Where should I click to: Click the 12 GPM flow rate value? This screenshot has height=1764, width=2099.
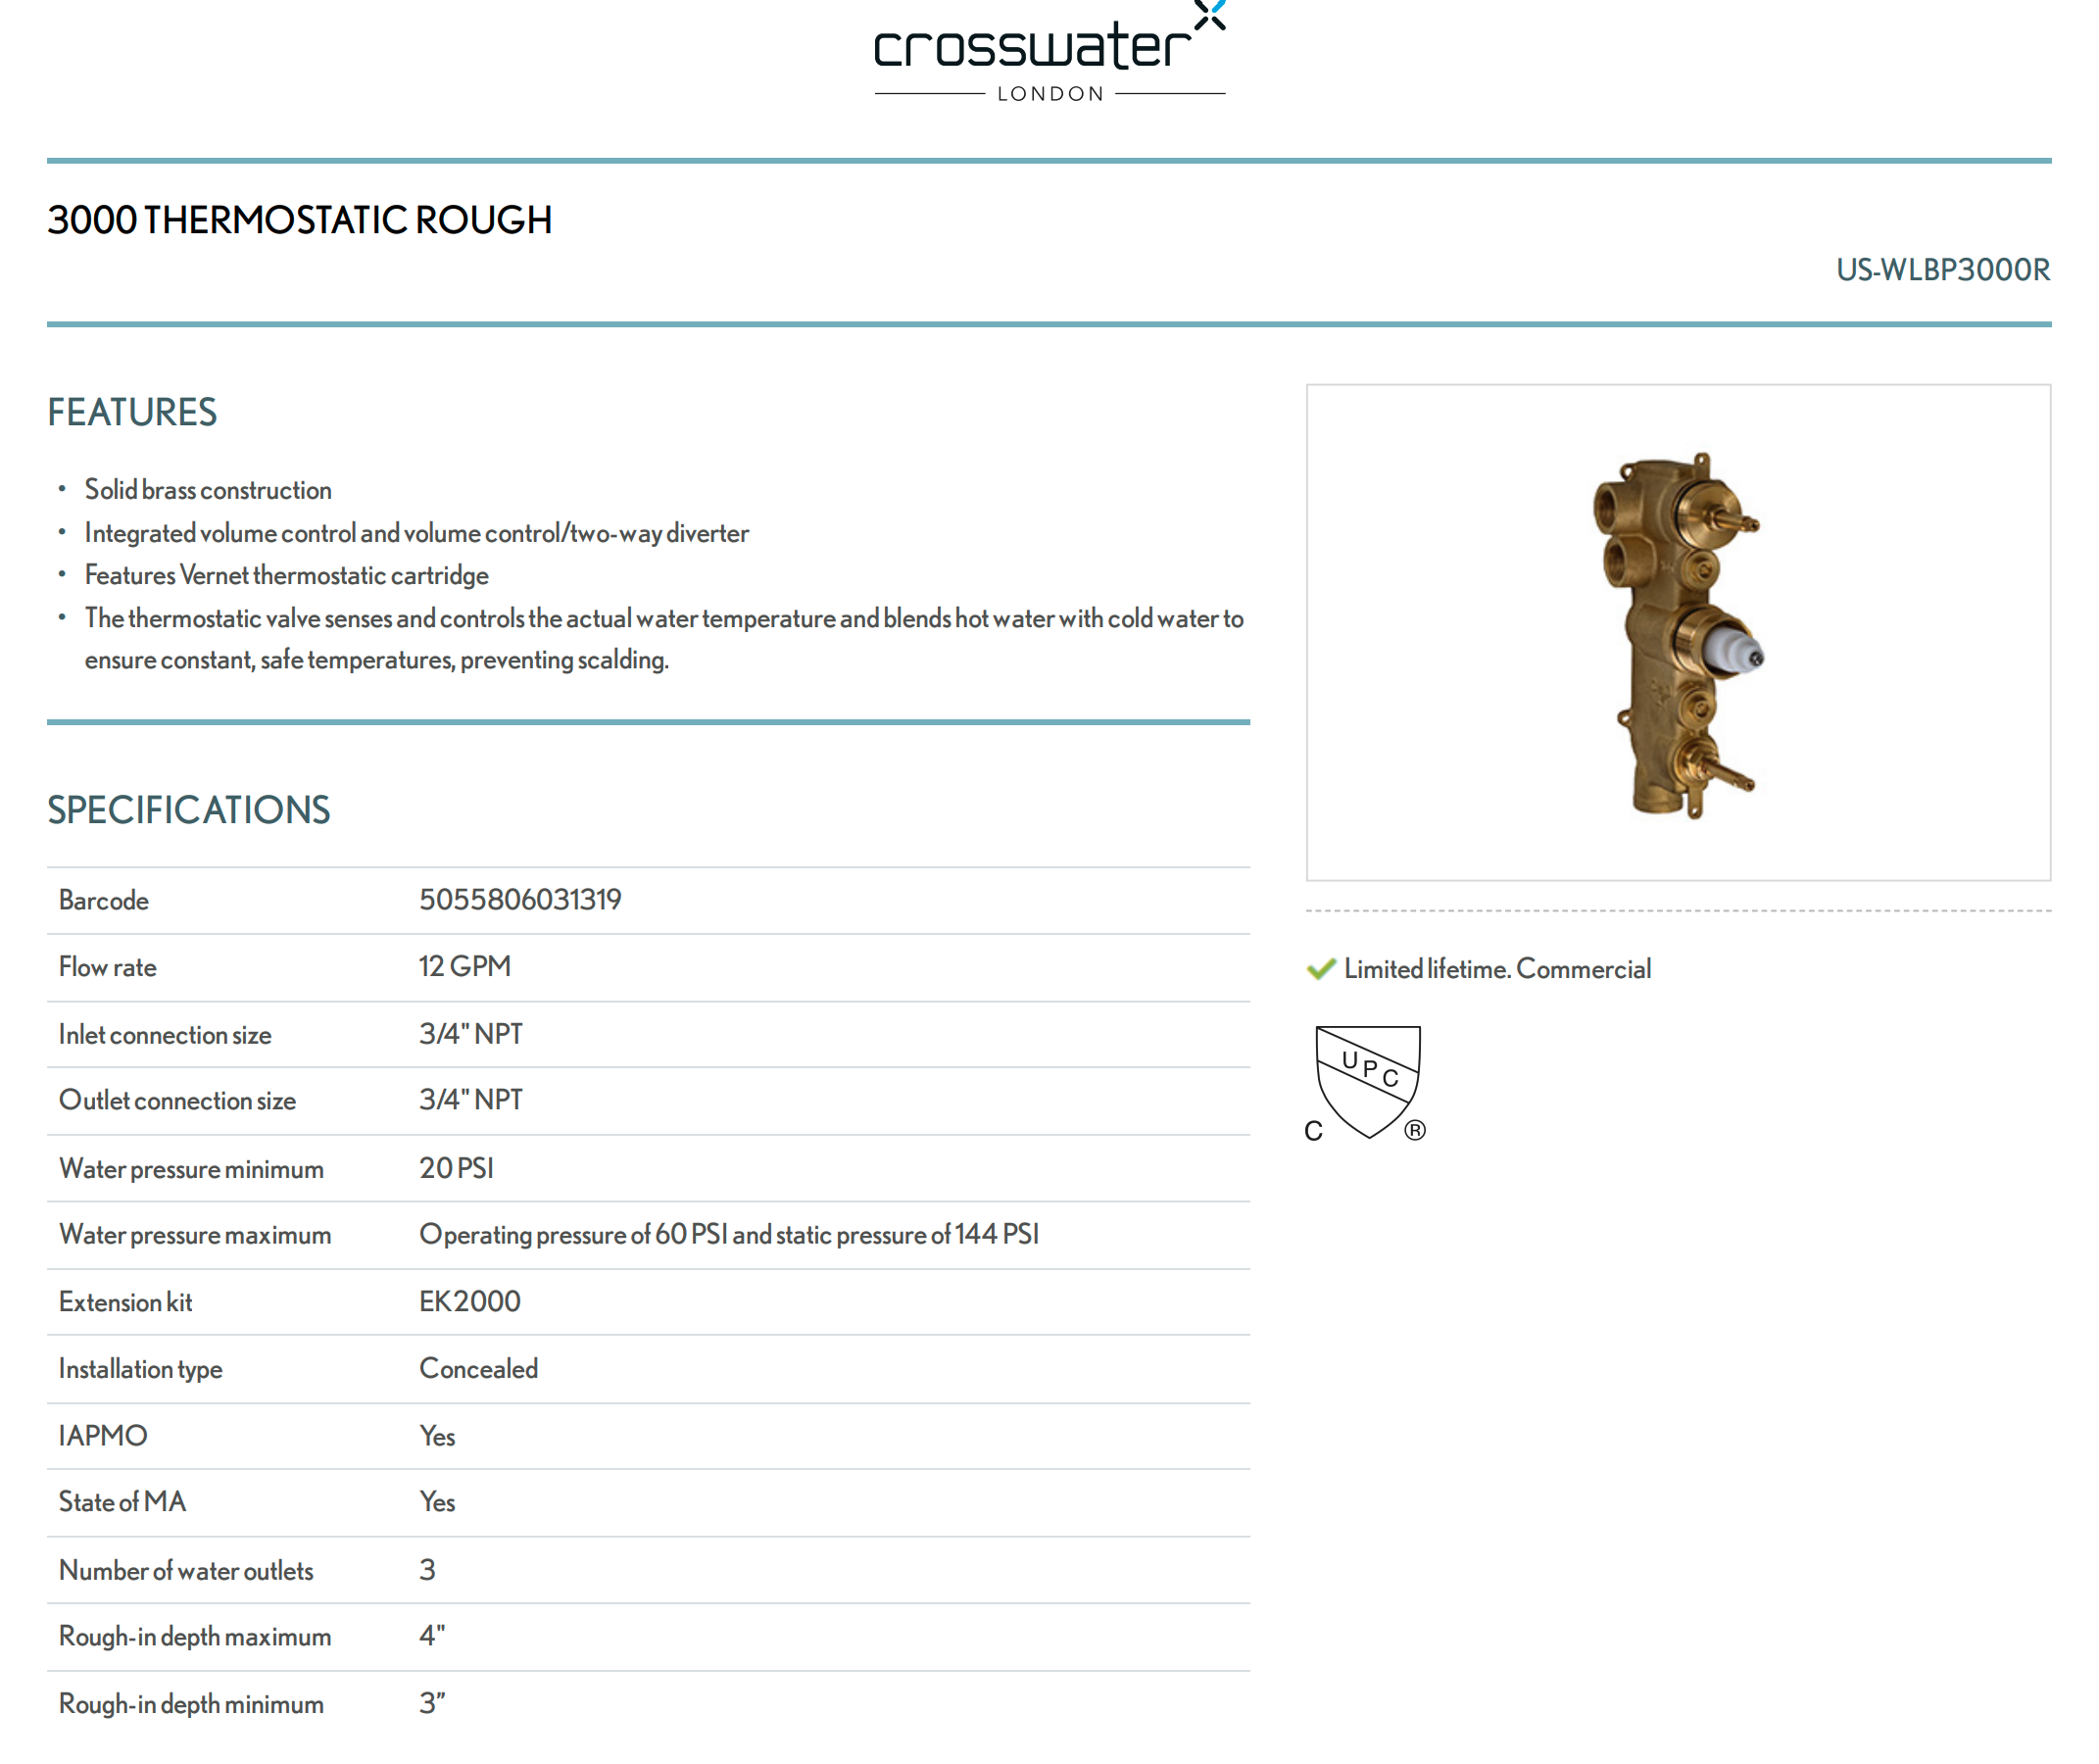[x=464, y=967]
